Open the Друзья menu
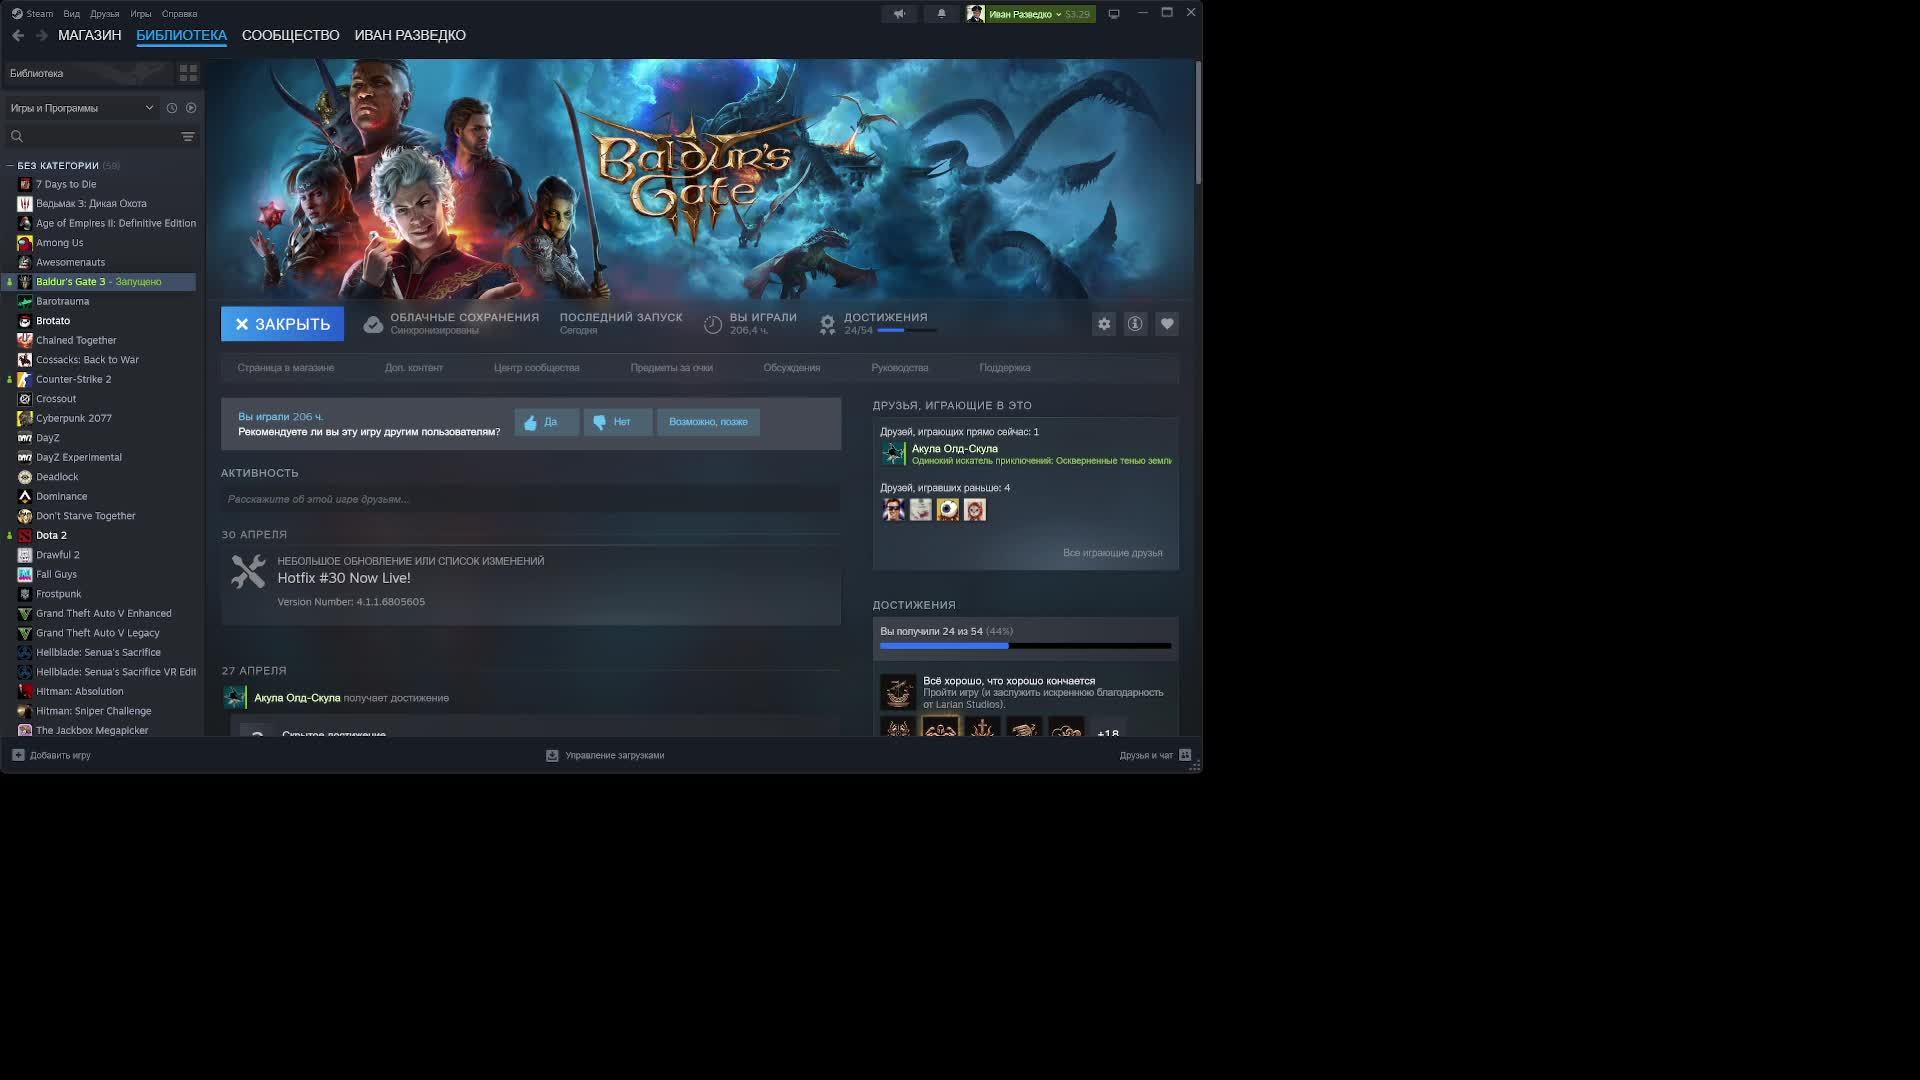This screenshot has width=1920, height=1080. pos(104,14)
